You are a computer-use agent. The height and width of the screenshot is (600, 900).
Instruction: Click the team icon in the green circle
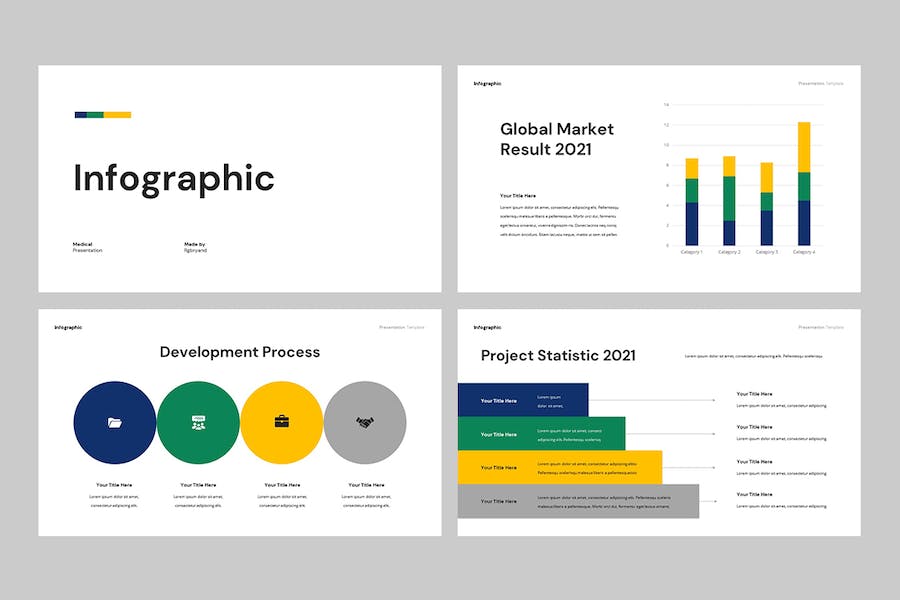198,423
